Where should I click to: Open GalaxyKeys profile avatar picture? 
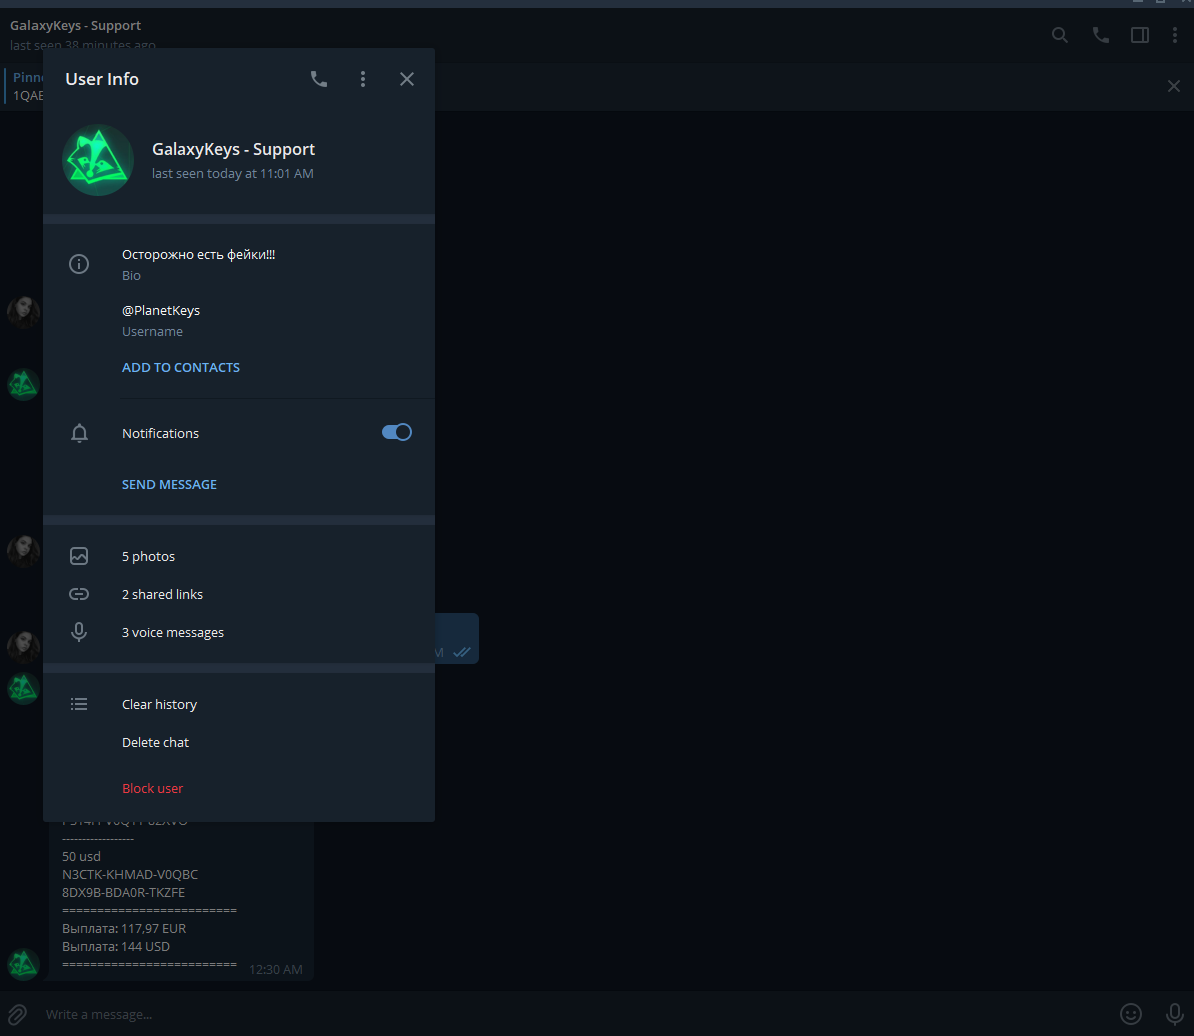97,160
